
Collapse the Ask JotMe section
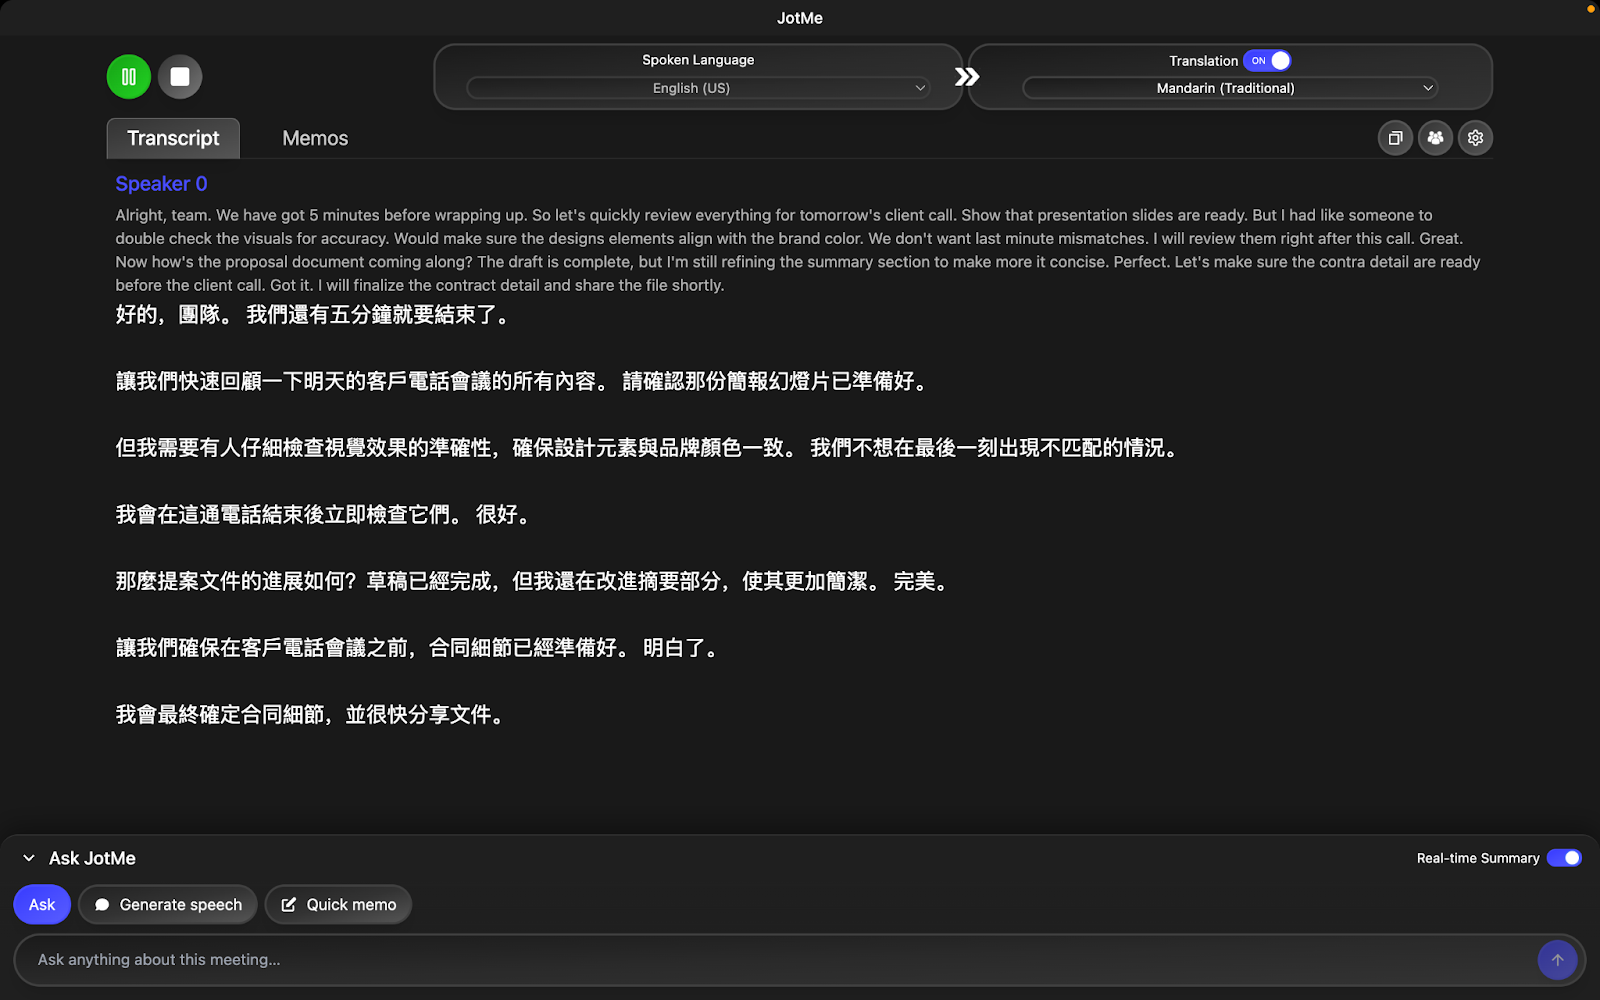tap(26, 858)
